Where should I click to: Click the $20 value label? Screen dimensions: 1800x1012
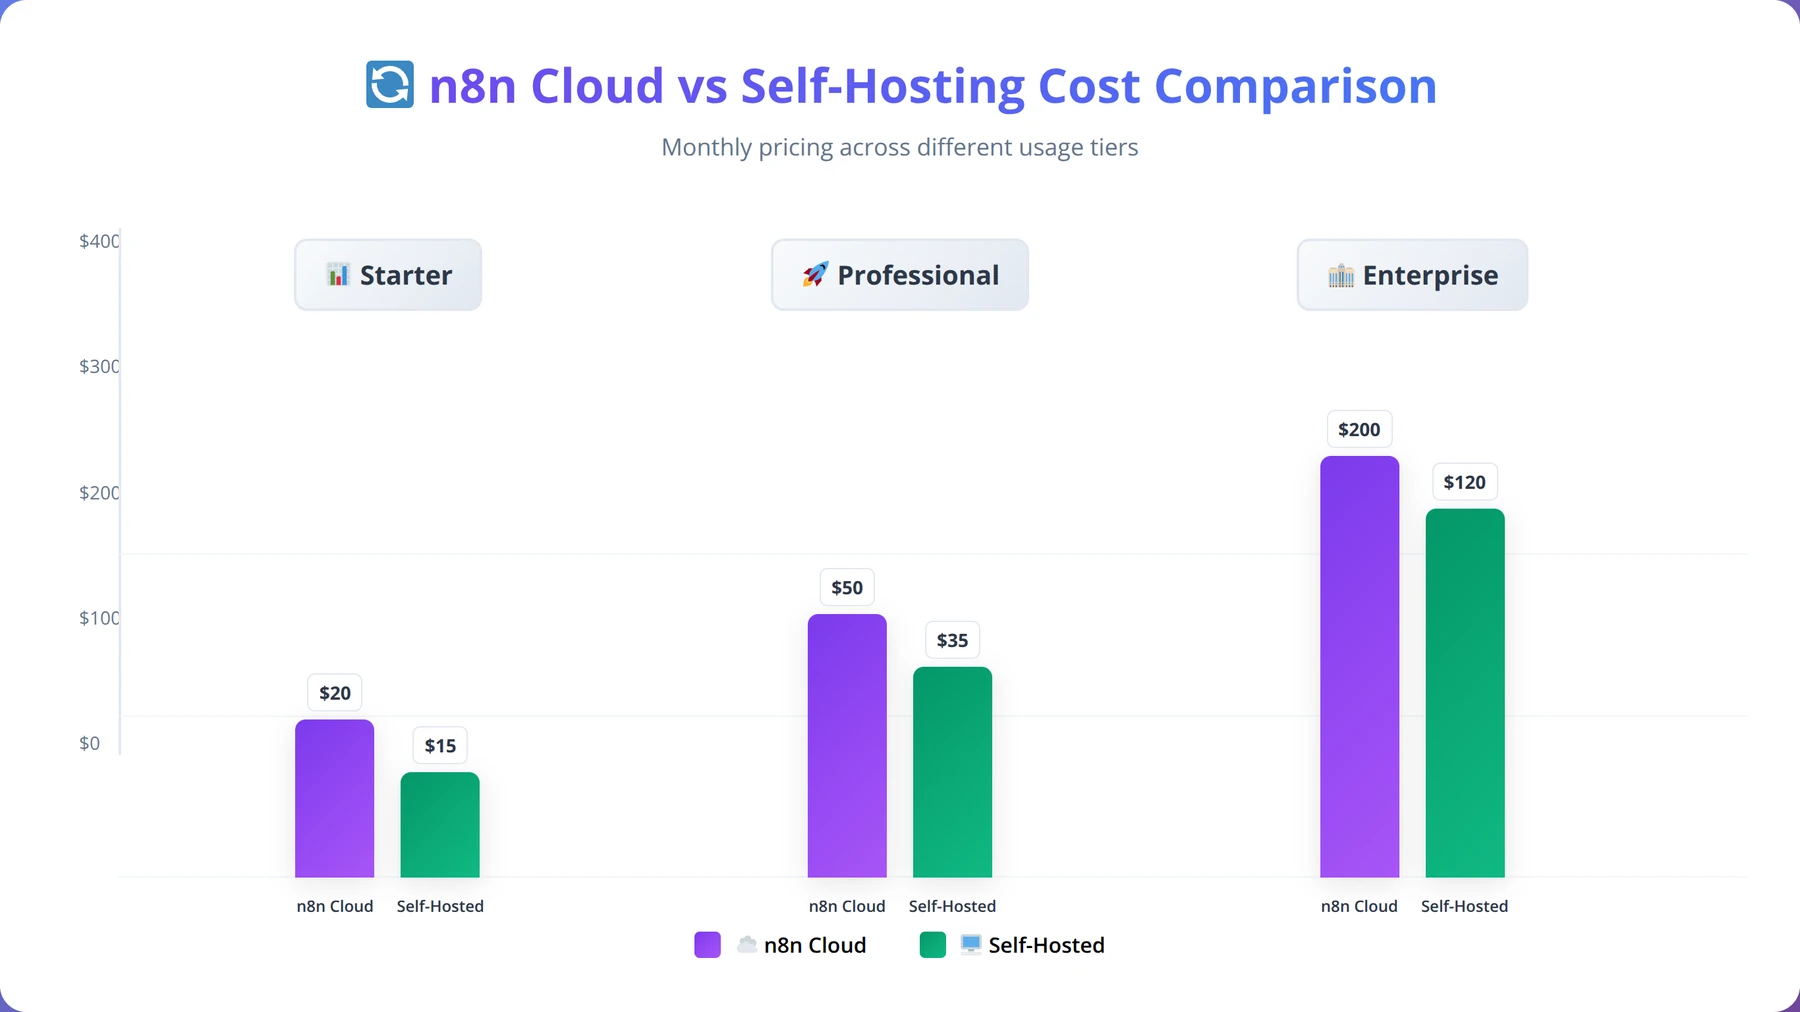pyautogui.click(x=335, y=693)
